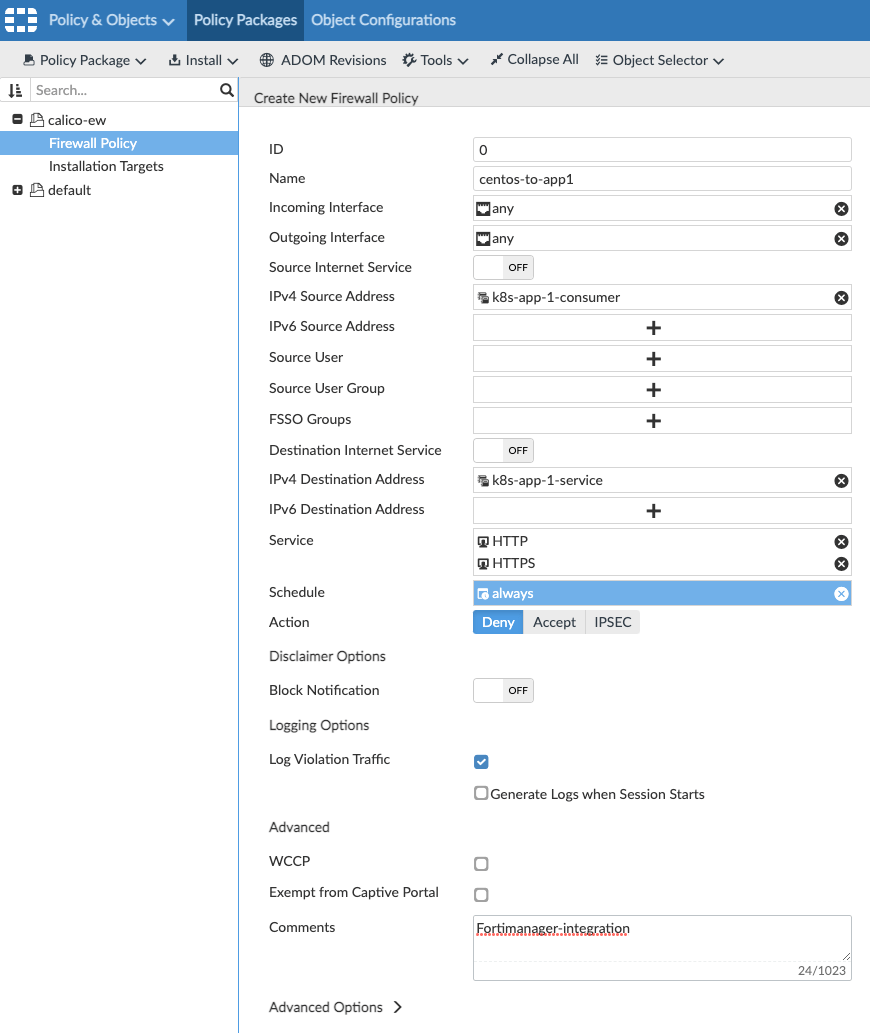Toggle the Block Notification switch
The image size is (870, 1033).
[x=503, y=690]
